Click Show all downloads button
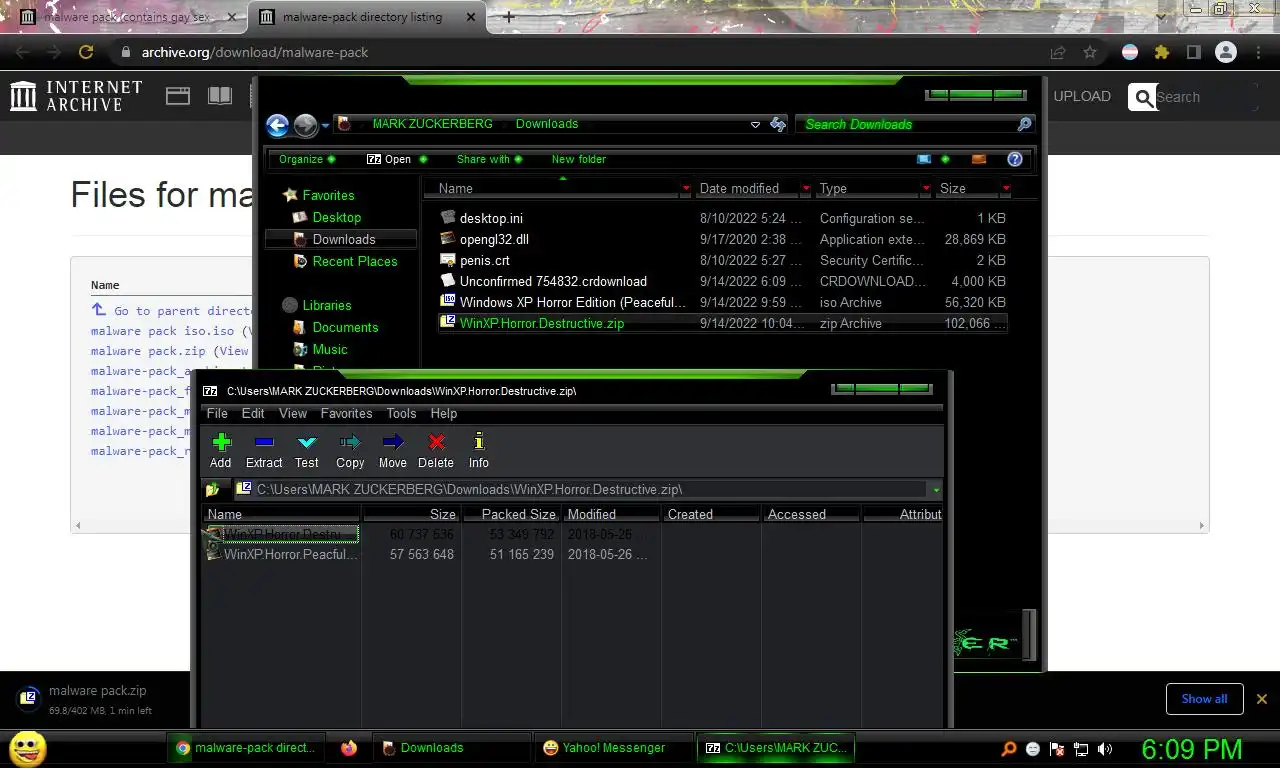The height and width of the screenshot is (768, 1280). click(x=1204, y=699)
